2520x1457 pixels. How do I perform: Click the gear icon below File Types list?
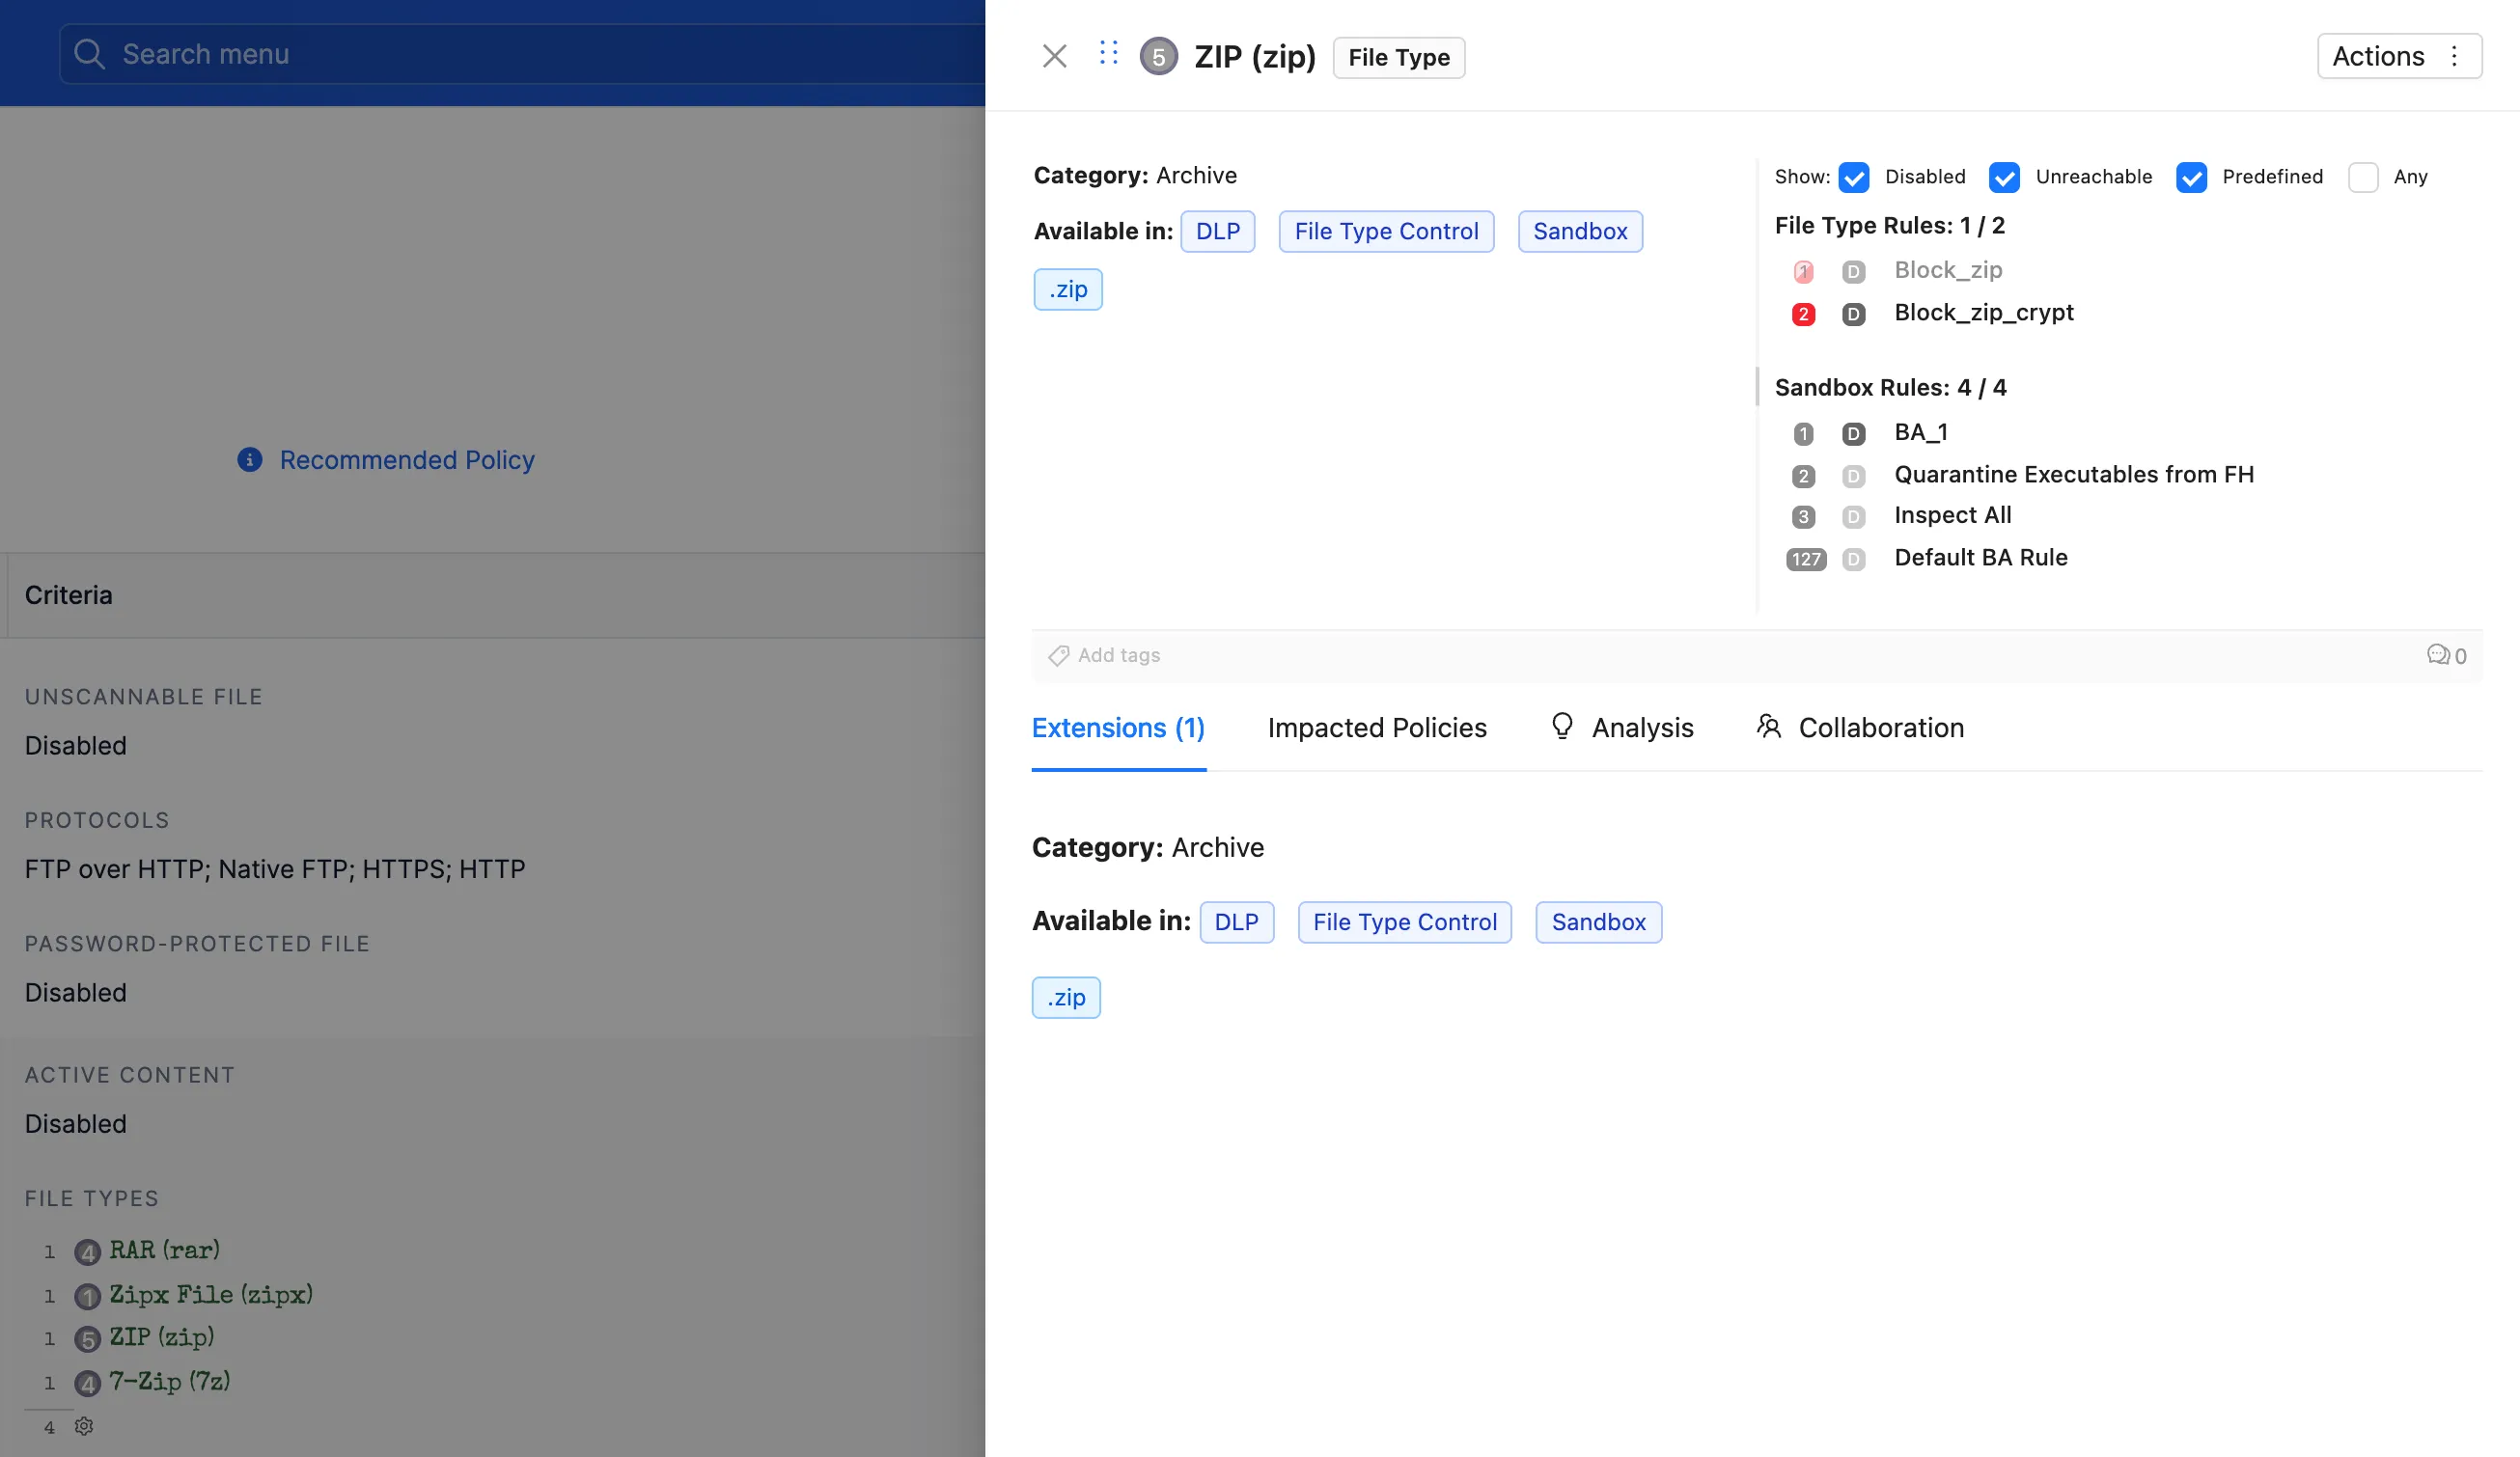pos(84,1426)
